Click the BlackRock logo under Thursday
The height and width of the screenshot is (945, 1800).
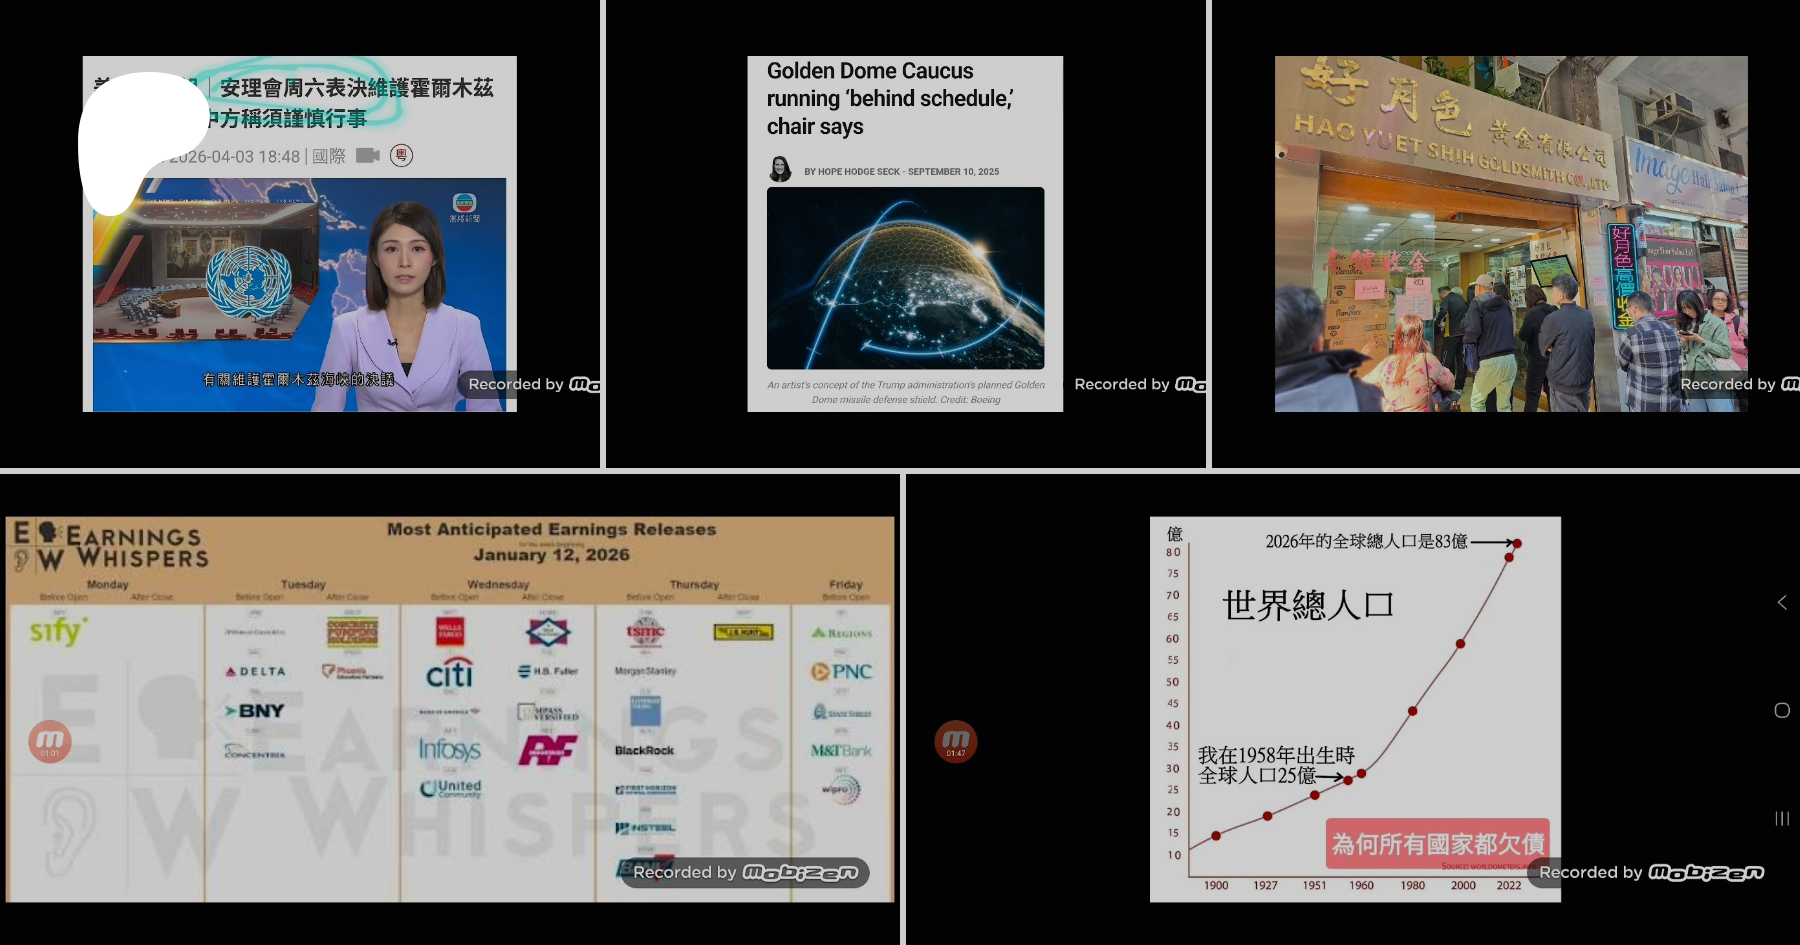(x=644, y=750)
